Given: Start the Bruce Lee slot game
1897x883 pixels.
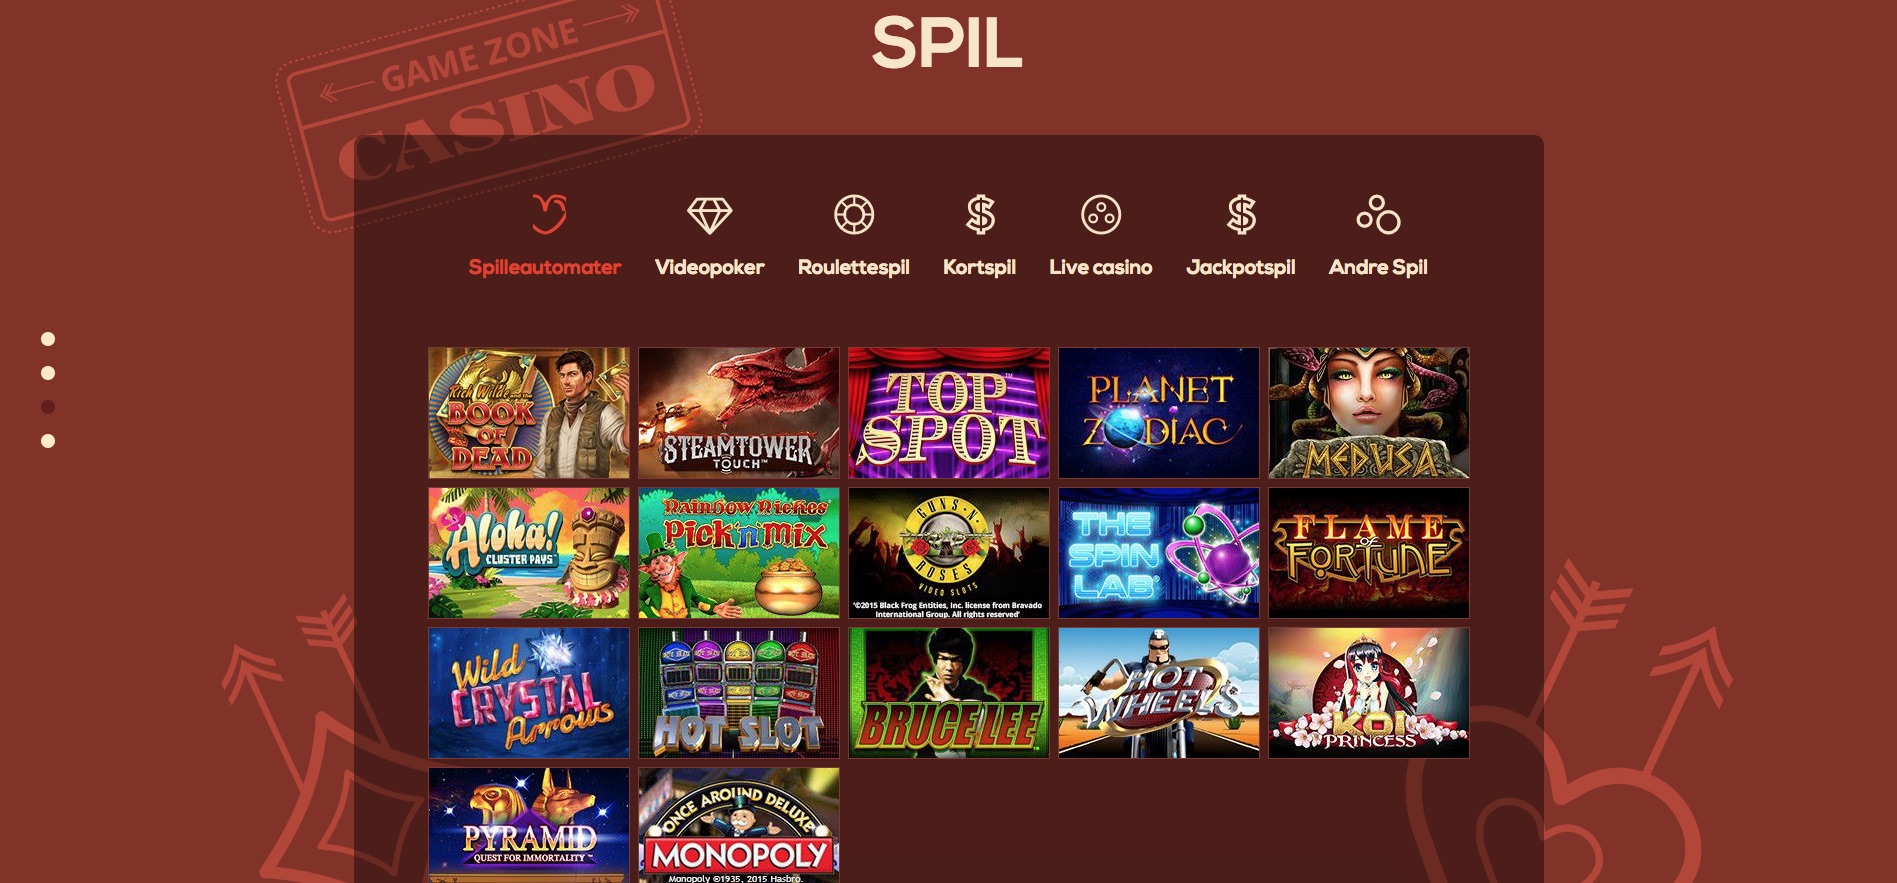Looking at the screenshot, I should 949,693.
